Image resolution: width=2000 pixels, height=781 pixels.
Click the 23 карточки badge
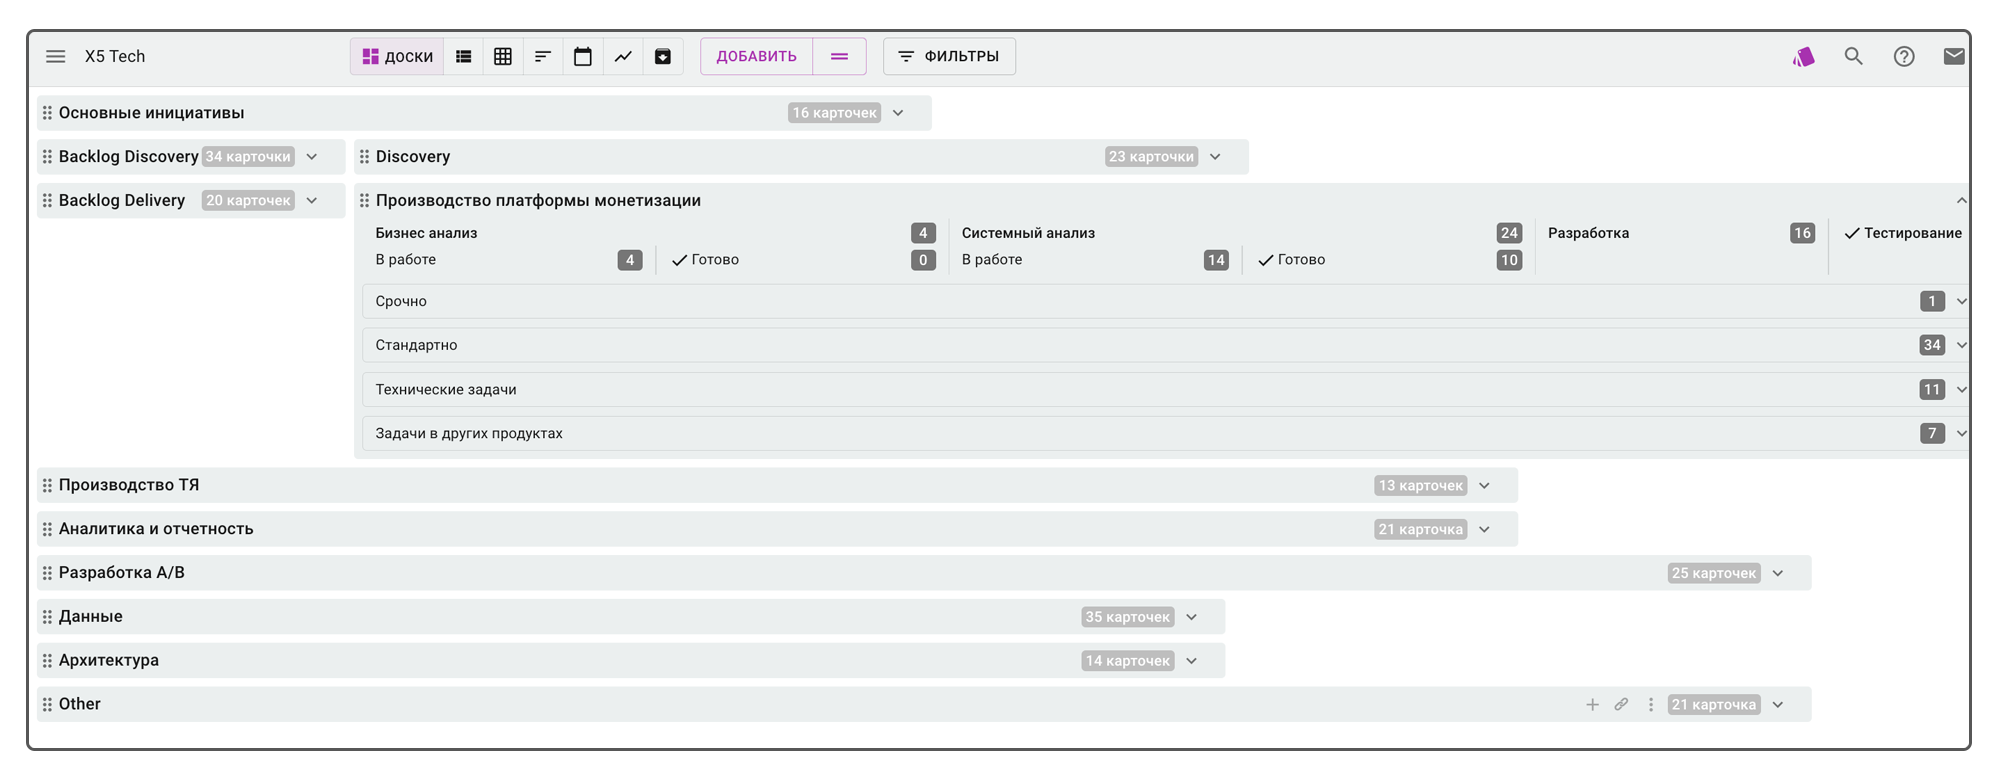1151,157
